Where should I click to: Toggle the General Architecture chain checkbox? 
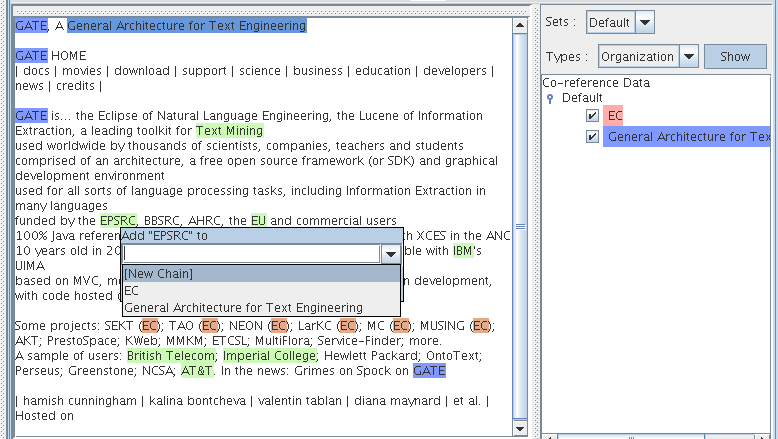[x=593, y=136]
